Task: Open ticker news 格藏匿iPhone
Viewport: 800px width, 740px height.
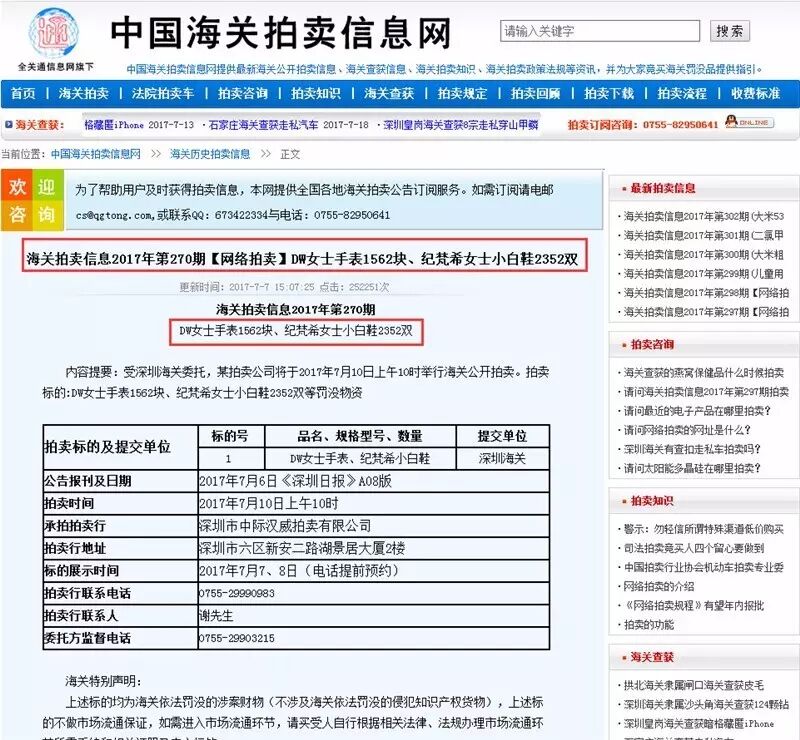Action: pos(114,125)
